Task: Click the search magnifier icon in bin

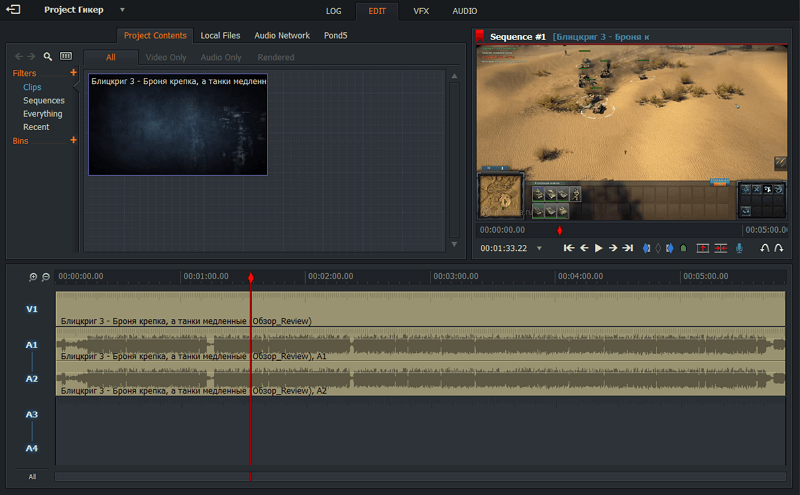Action: coord(48,57)
